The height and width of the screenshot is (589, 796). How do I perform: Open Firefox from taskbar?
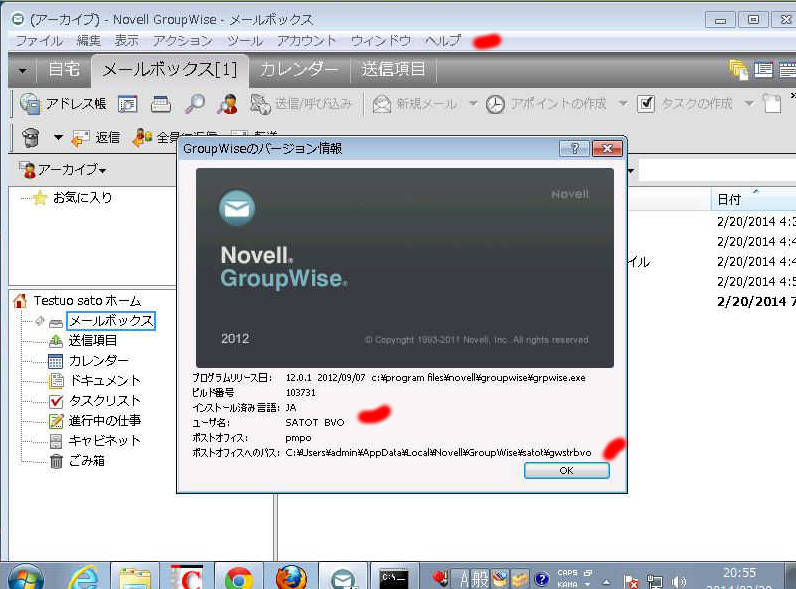point(291,577)
